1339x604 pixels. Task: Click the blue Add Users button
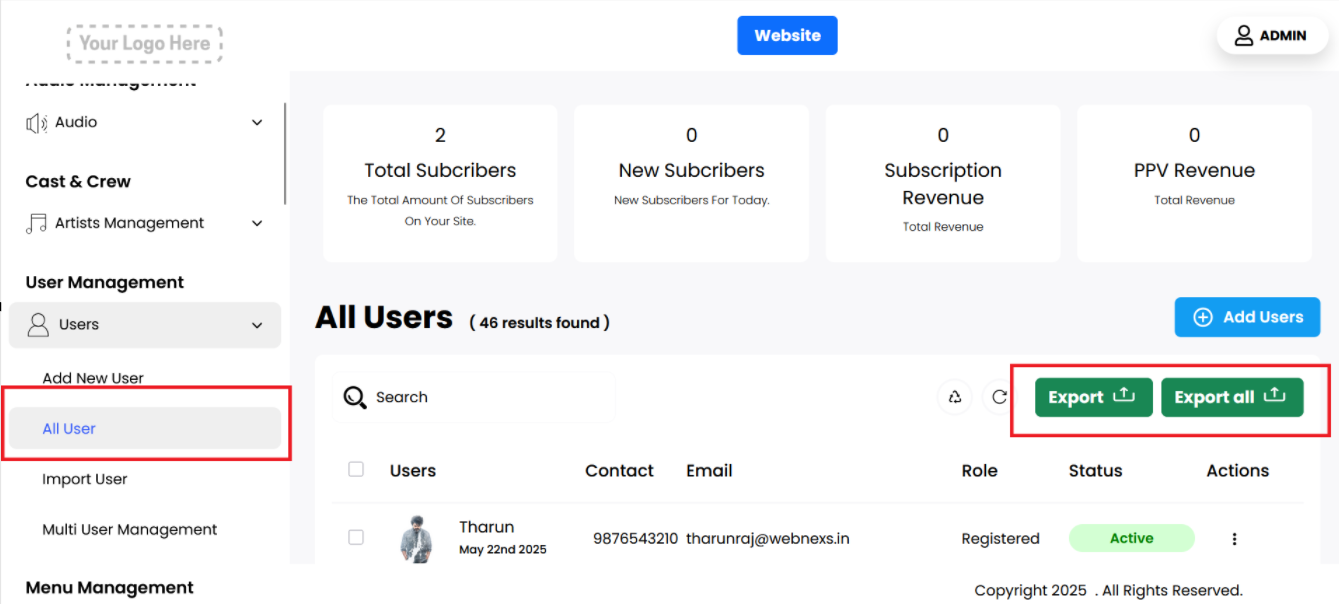(1247, 317)
